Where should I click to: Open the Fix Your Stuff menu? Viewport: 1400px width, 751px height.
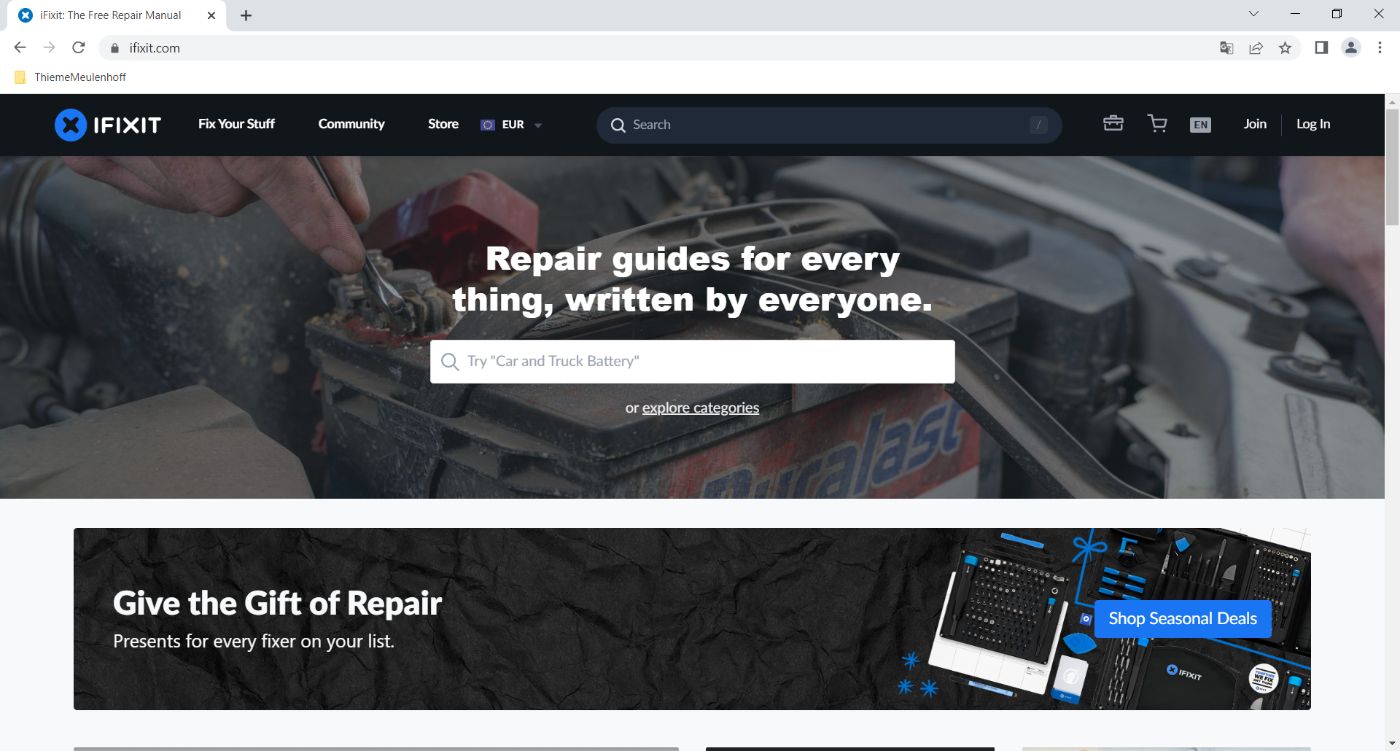(236, 124)
